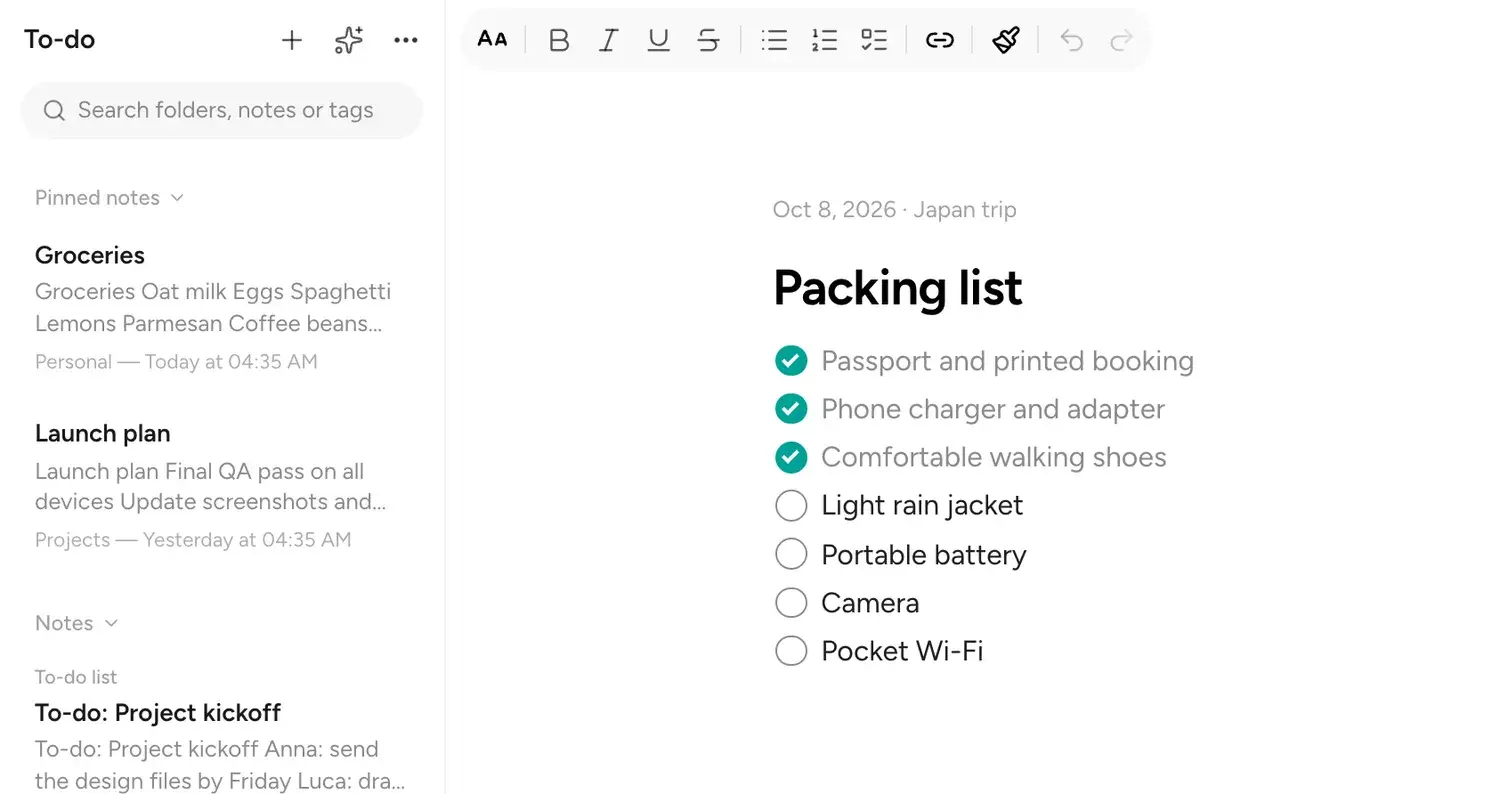Check off Pocket Wi-Fi
Viewport: 1500px width, 794px height.
[791, 650]
